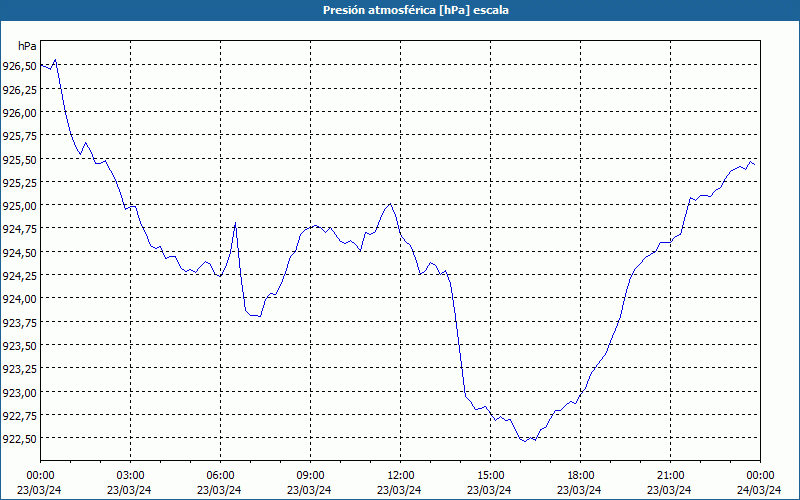Click the 924,75 y-axis label
Screen dimensions: 800x500
click(19, 229)
